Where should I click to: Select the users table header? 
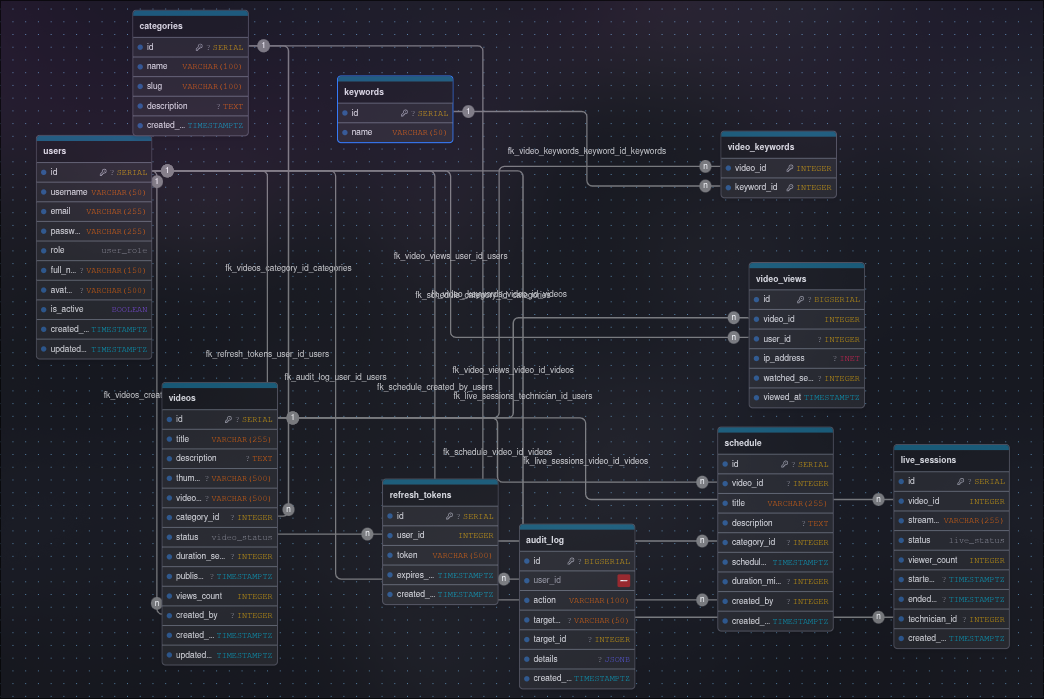[94, 151]
